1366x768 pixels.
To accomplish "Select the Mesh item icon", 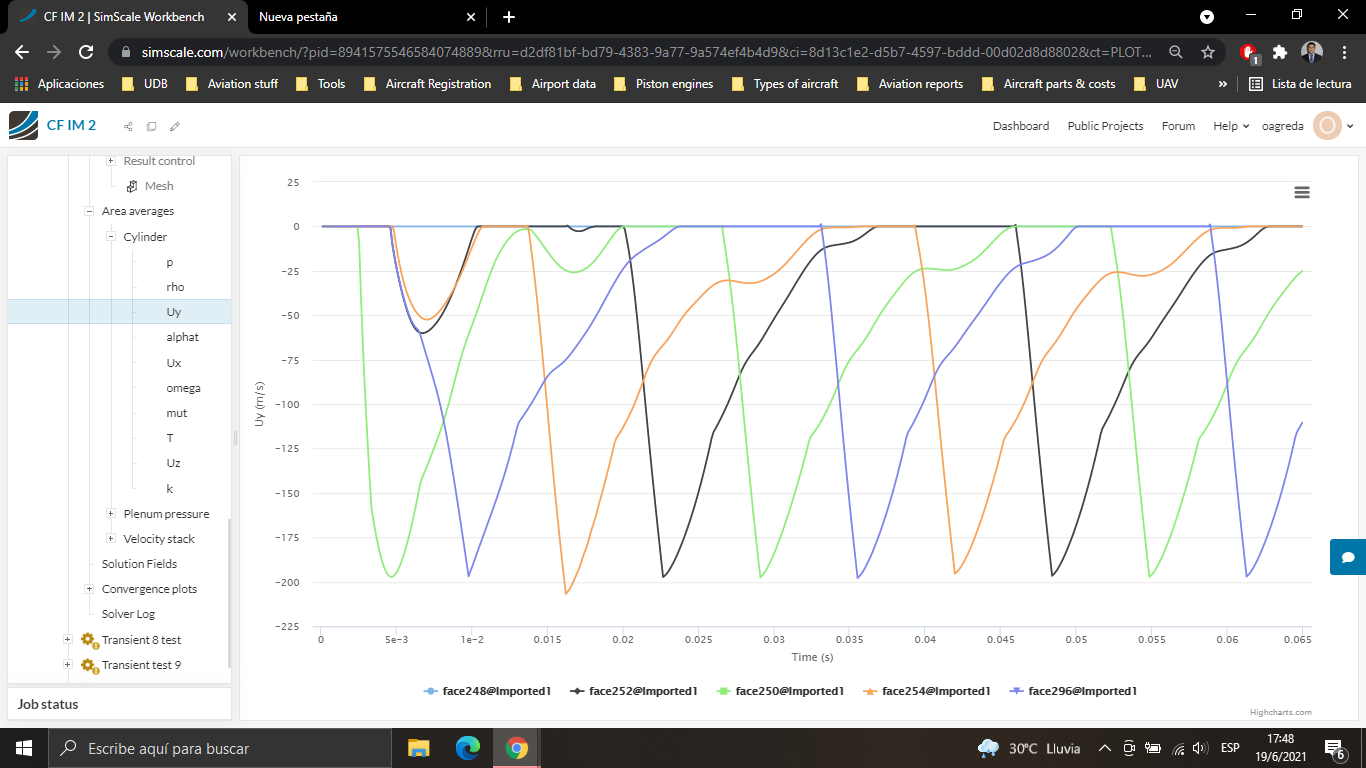I will 132,186.
